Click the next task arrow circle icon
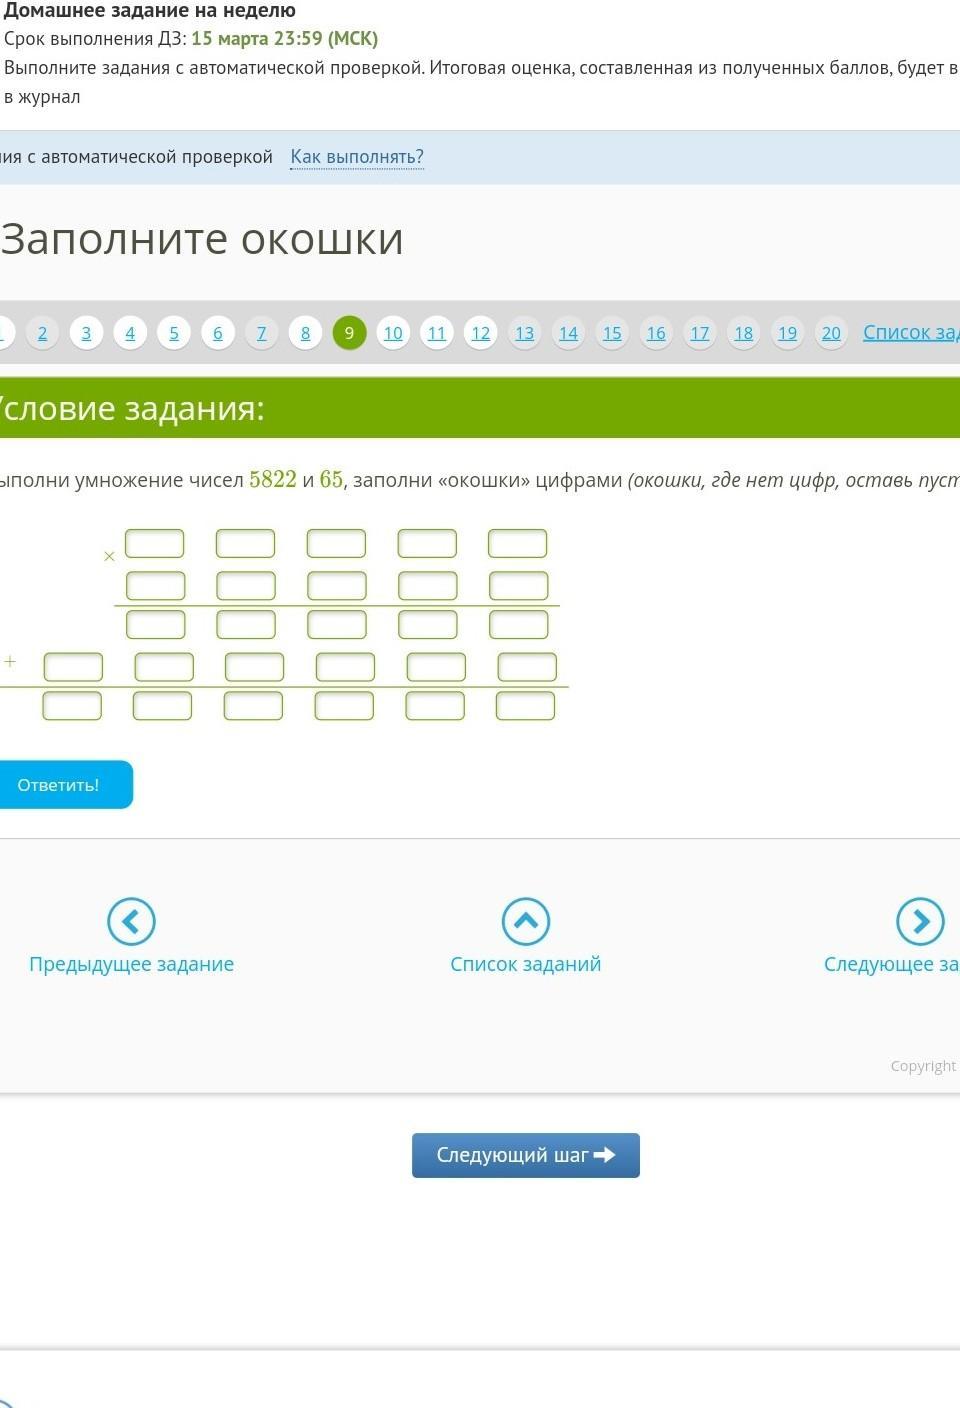This screenshot has width=960, height=1408. (x=920, y=921)
